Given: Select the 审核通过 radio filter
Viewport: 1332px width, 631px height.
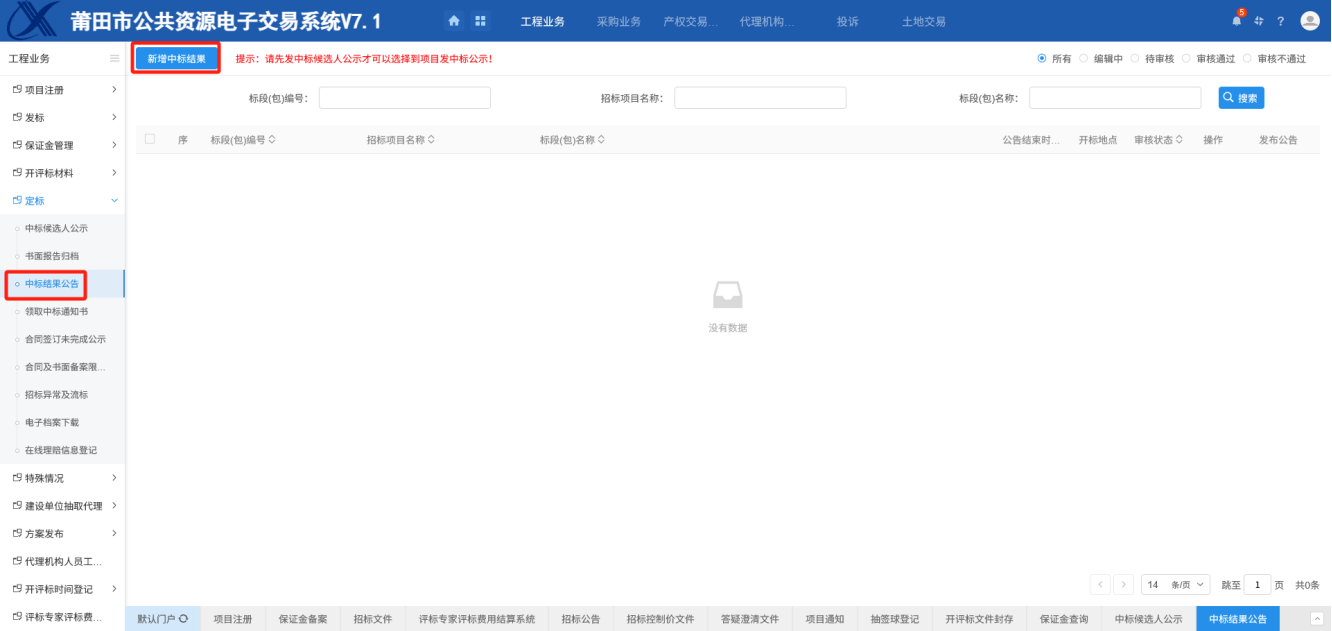Looking at the screenshot, I should 1187,59.
